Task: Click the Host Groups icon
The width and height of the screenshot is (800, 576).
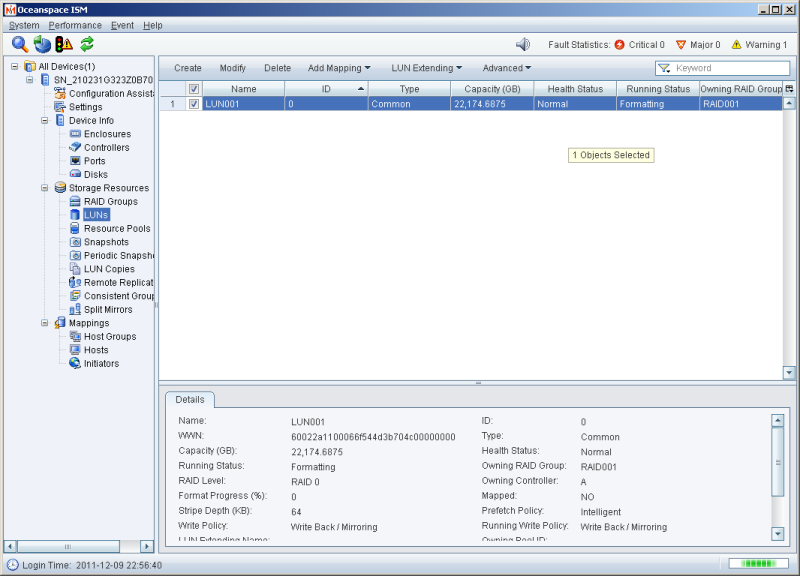Action: (x=76, y=336)
